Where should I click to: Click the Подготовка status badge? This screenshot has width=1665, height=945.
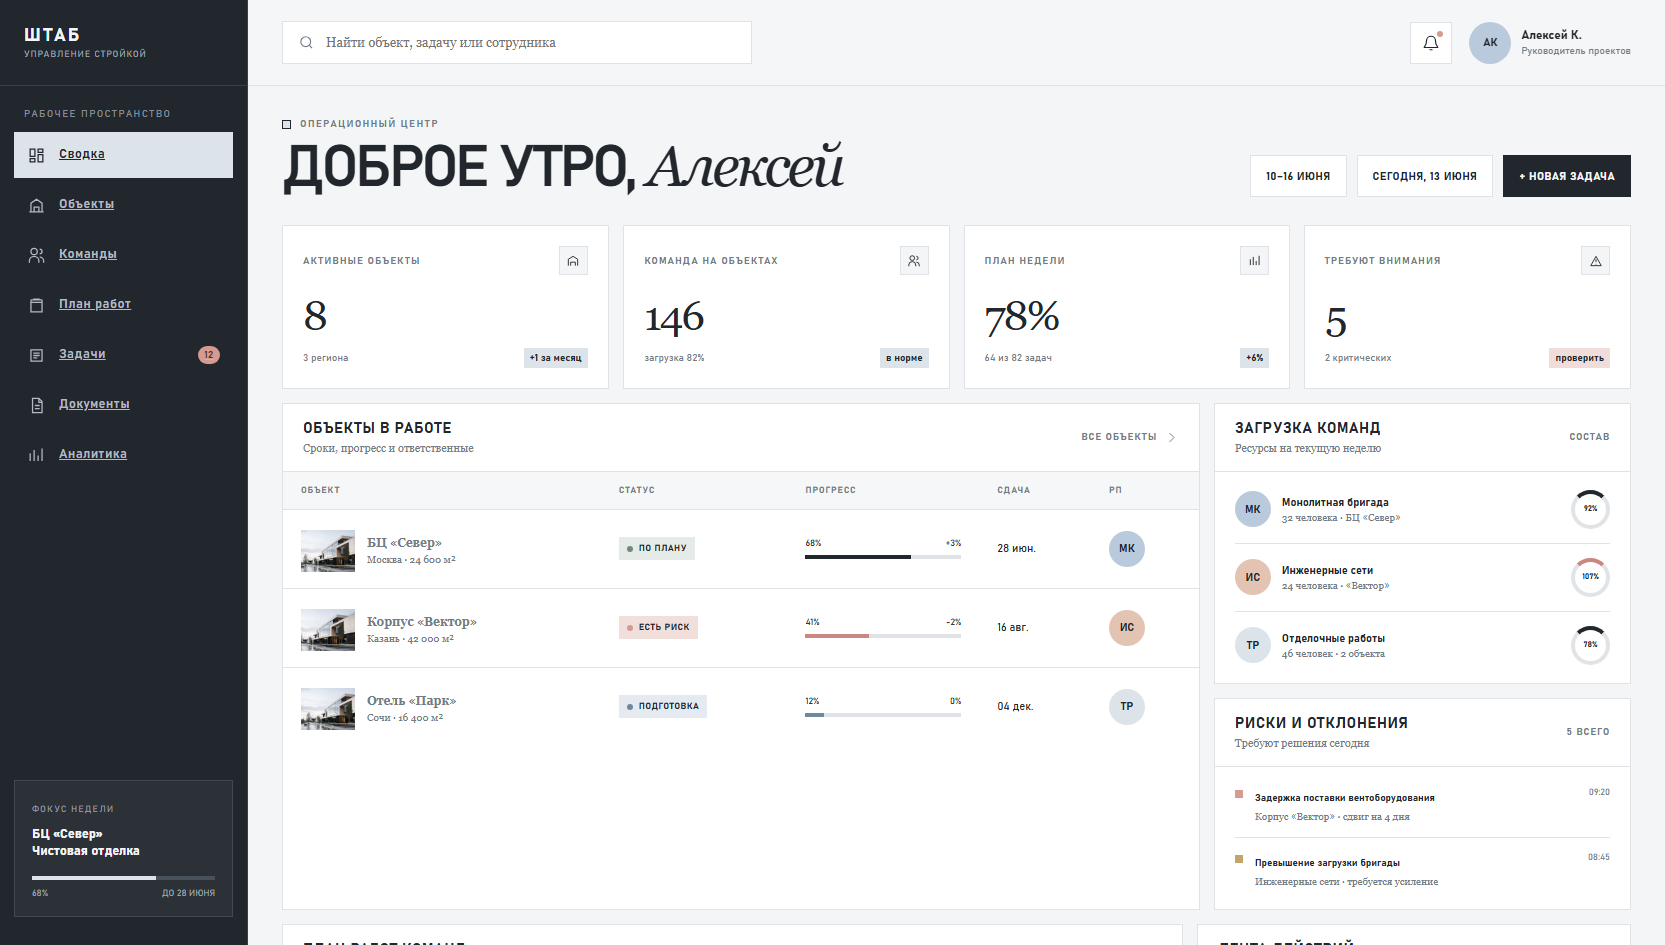click(x=663, y=706)
